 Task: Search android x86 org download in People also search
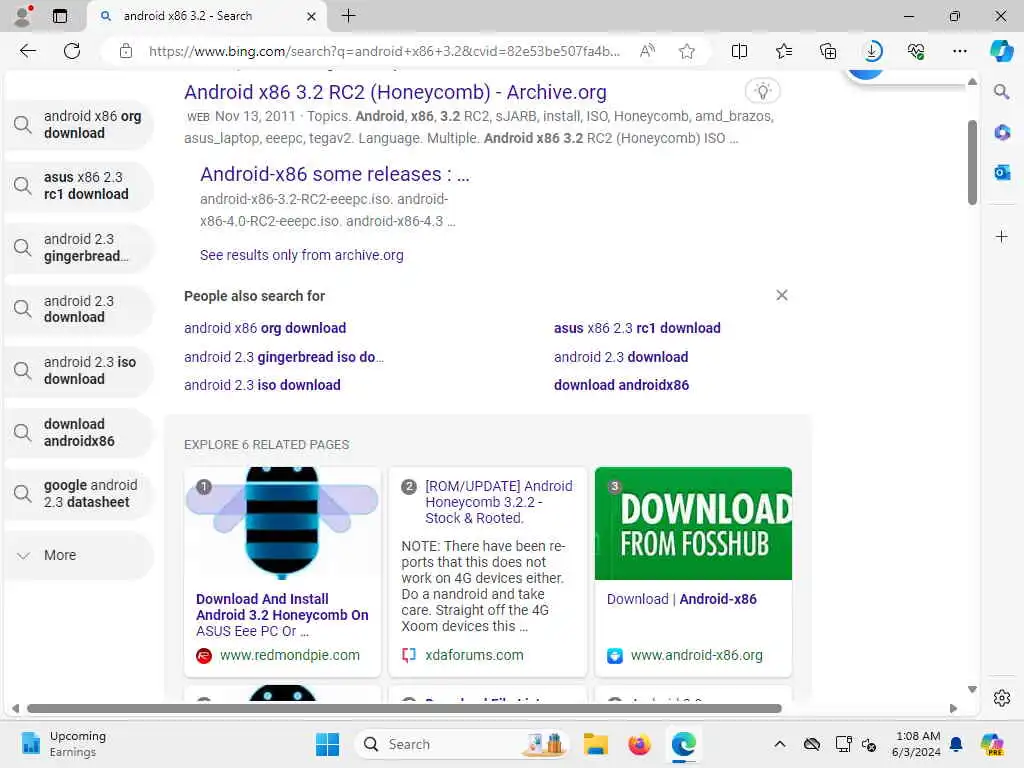[265, 328]
